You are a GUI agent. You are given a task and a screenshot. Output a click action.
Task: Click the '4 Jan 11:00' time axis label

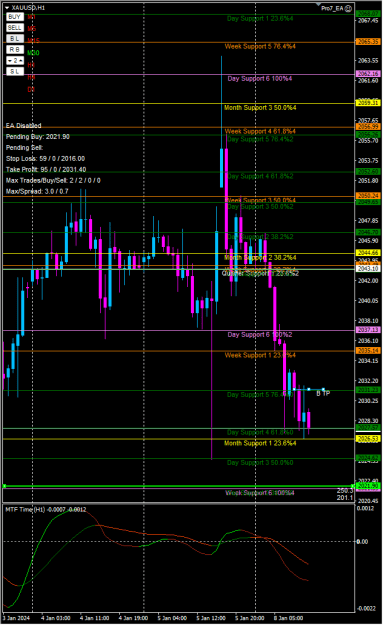[x=95, y=618]
